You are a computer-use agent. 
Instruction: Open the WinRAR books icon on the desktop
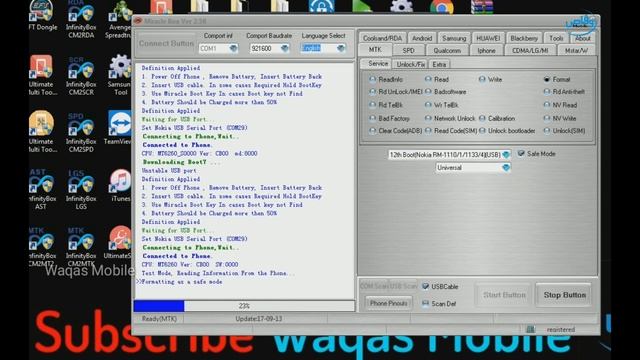[x=482, y=7]
